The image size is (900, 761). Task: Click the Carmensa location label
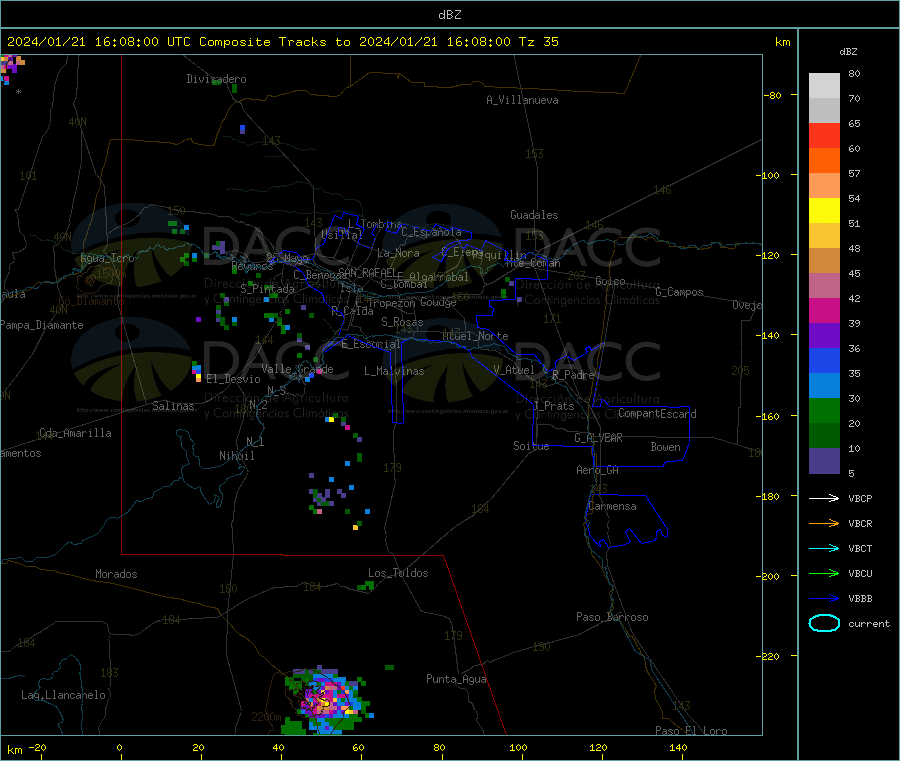coord(612,506)
